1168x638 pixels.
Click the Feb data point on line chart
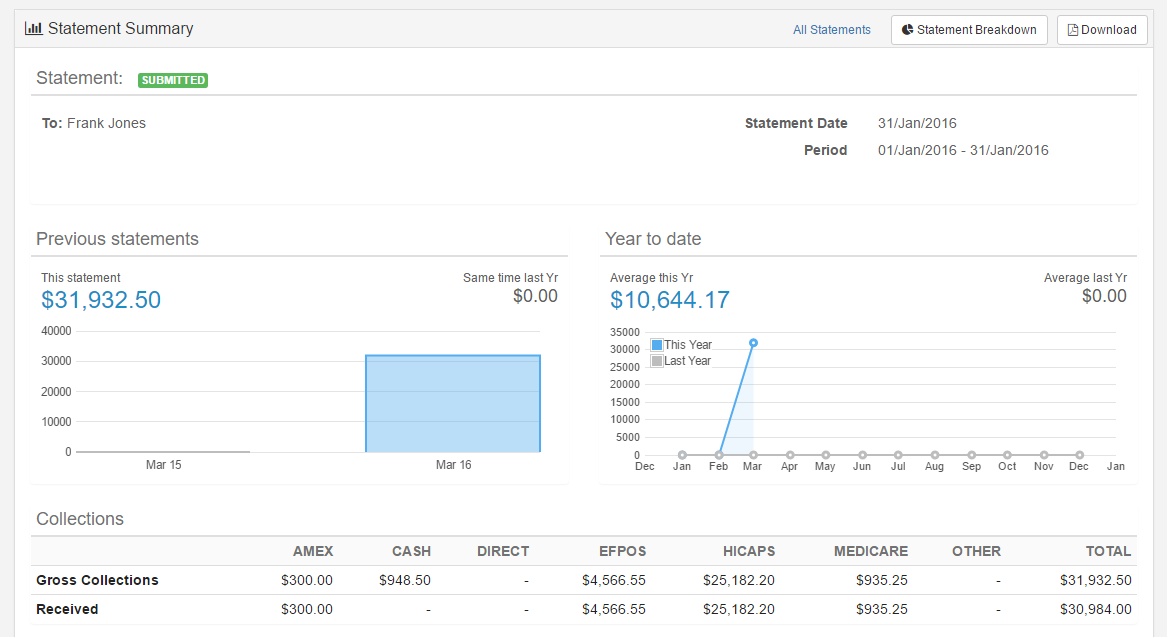click(719, 455)
